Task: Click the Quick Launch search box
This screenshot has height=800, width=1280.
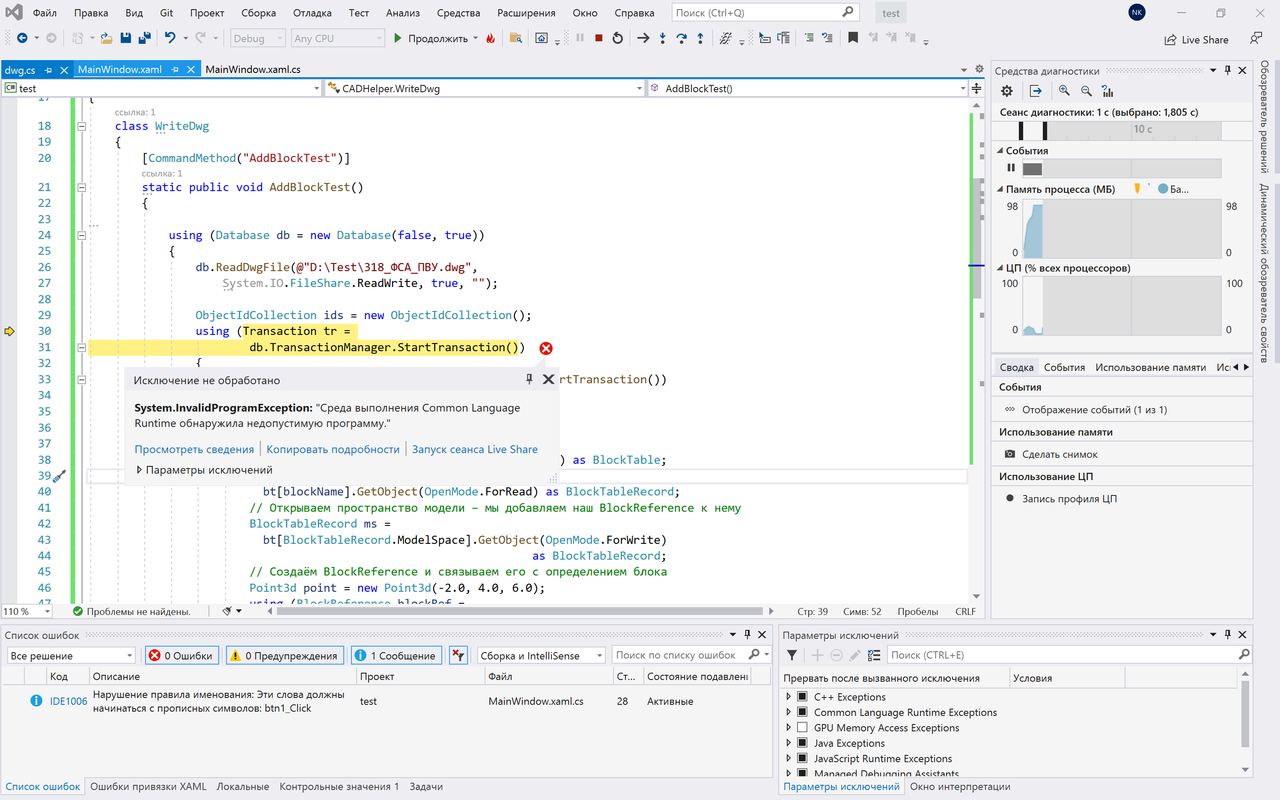Action: pyautogui.click(x=764, y=13)
